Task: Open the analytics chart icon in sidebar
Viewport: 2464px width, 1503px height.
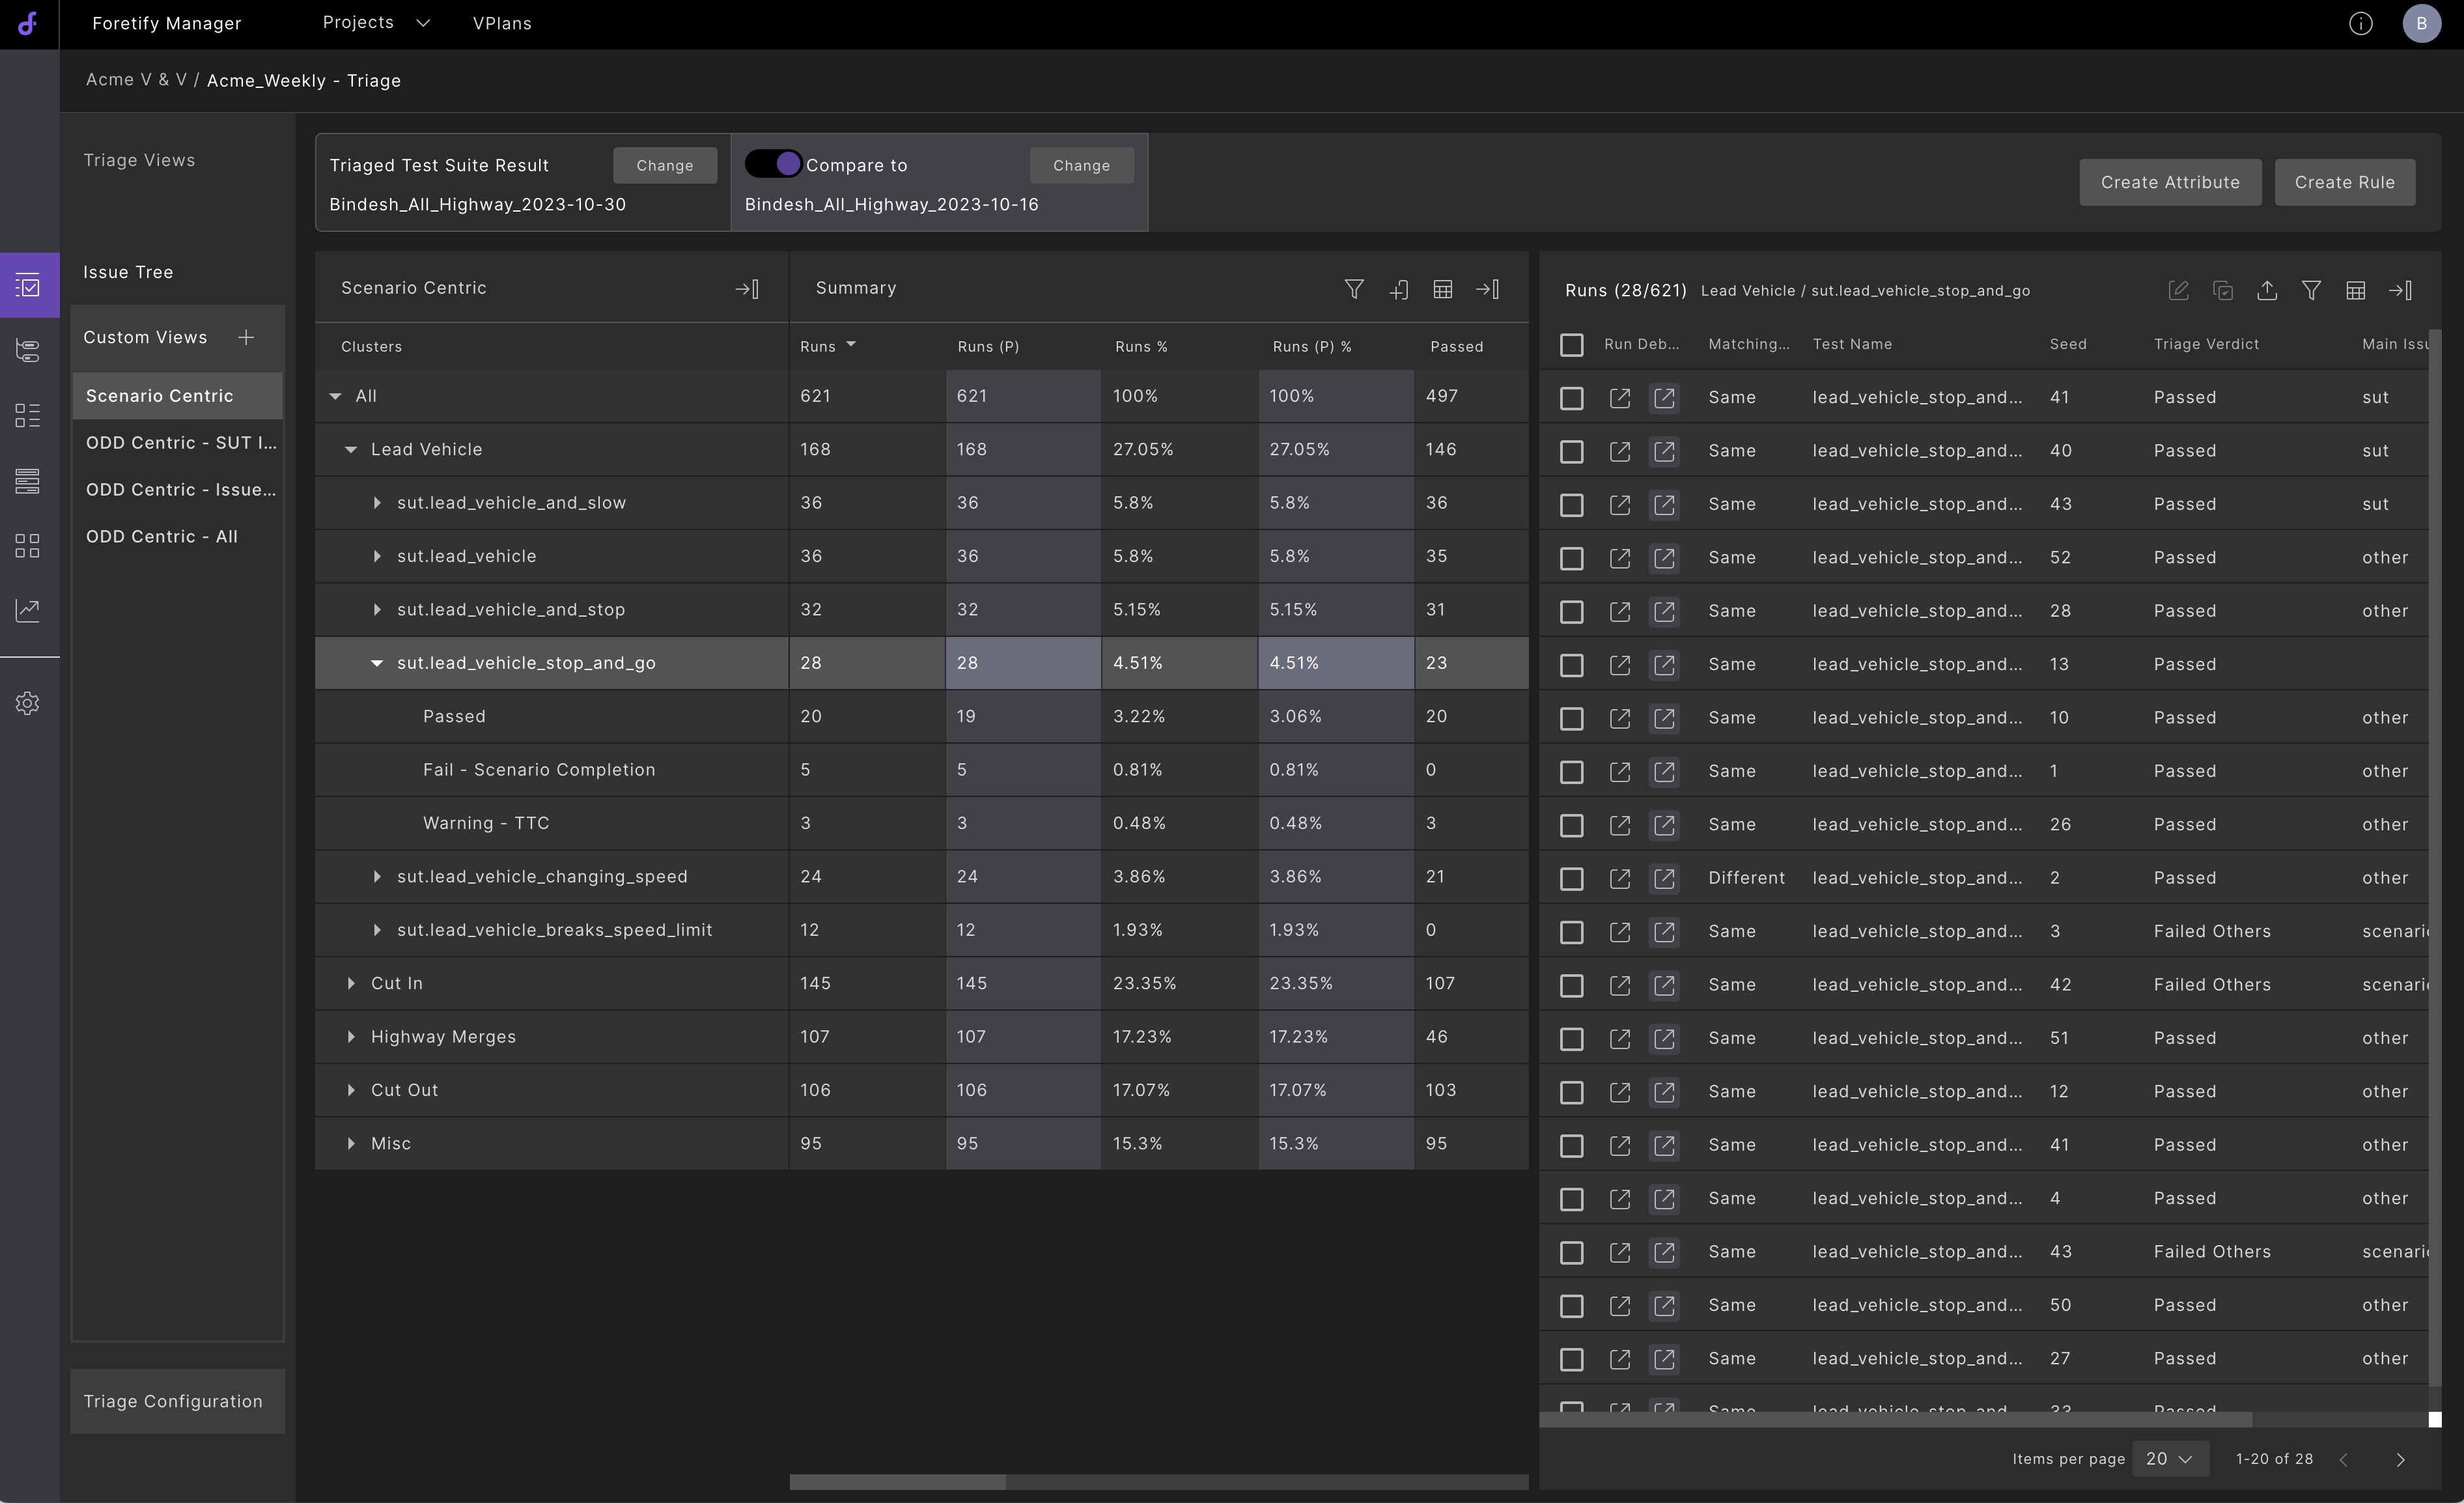Action: 28,610
